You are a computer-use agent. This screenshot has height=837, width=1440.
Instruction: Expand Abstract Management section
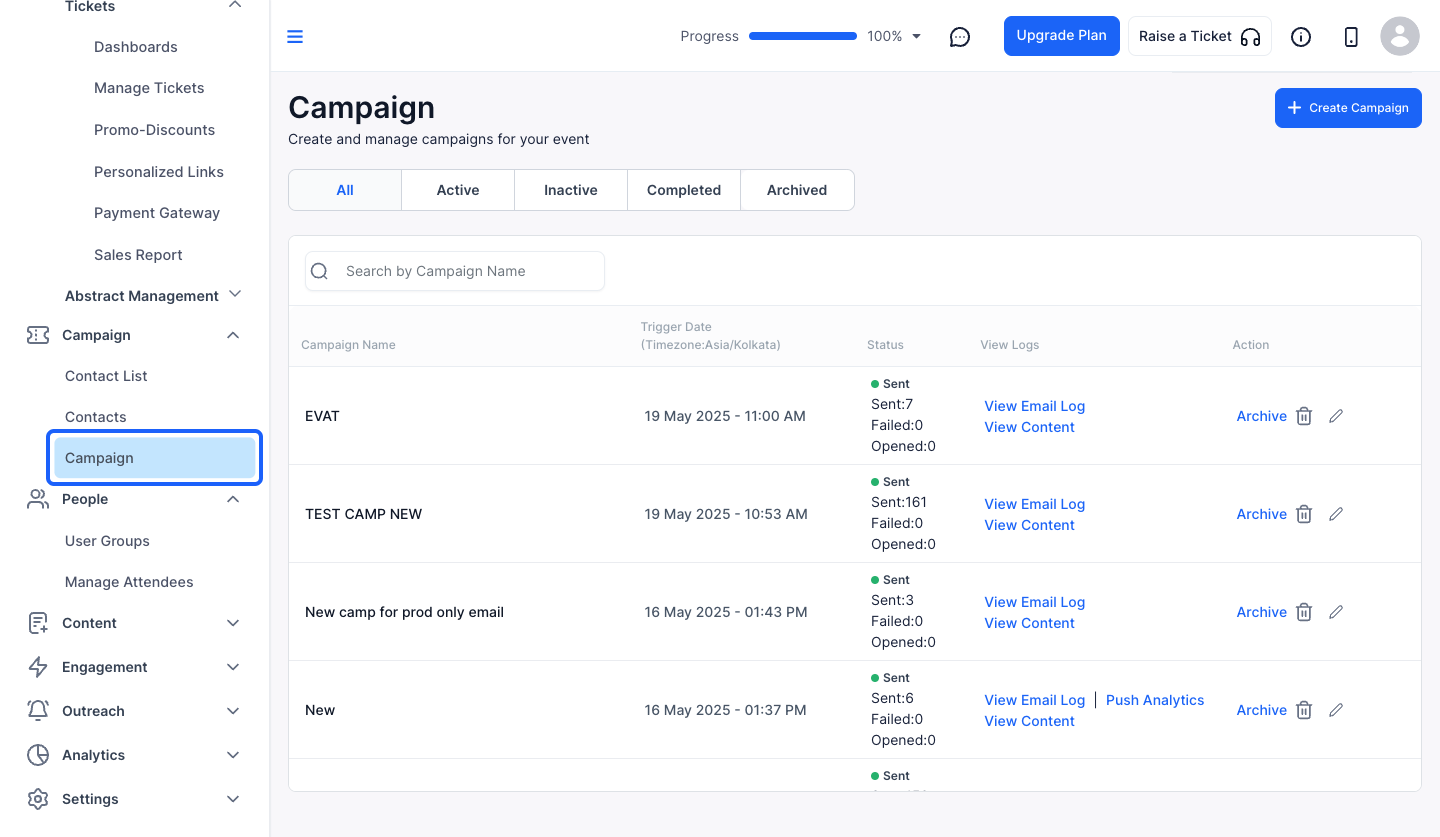[235, 294]
